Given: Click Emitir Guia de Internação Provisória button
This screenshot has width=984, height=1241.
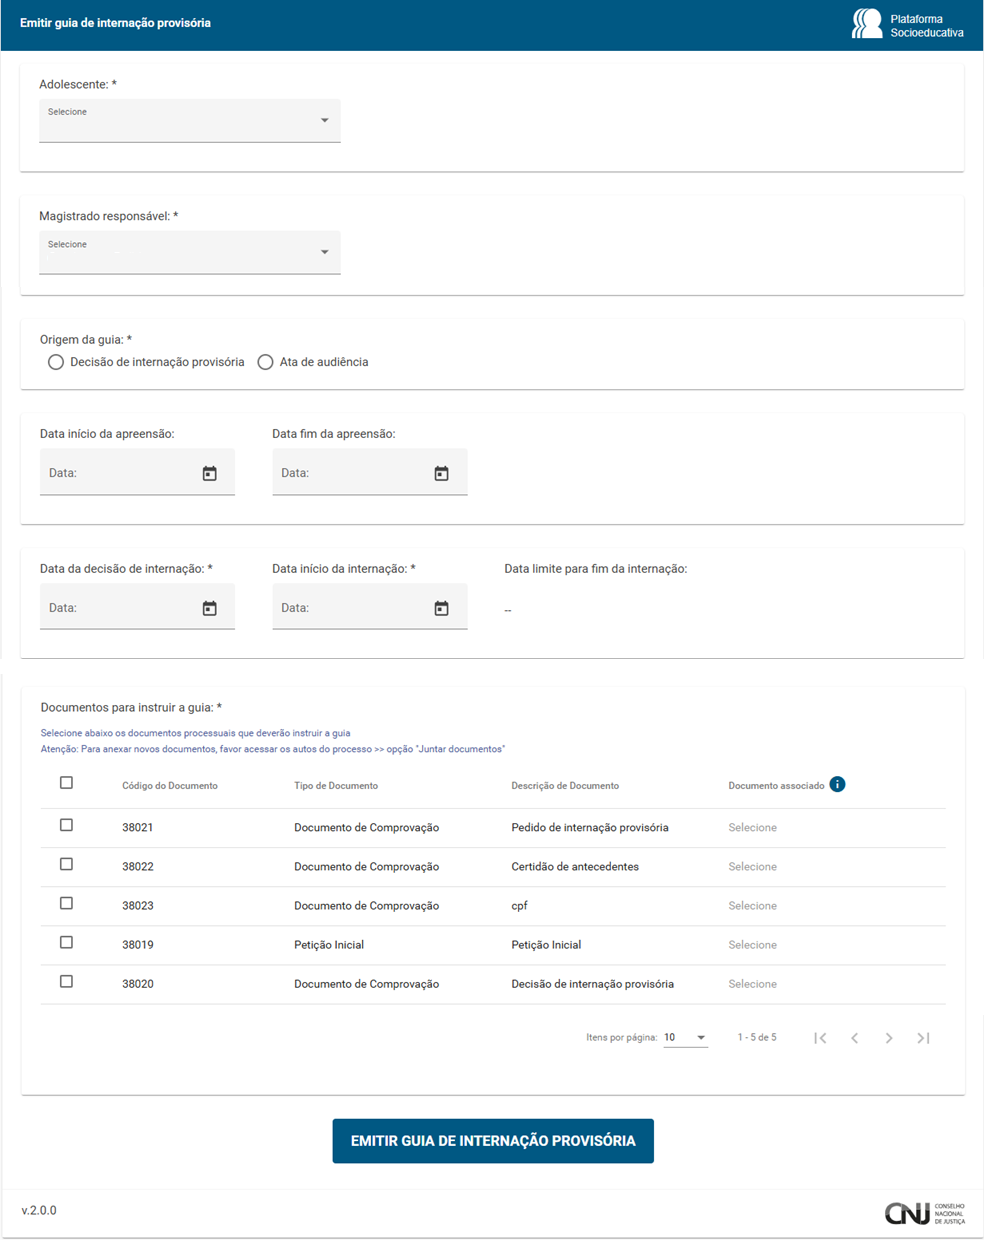Looking at the screenshot, I should pos(492,1141).
